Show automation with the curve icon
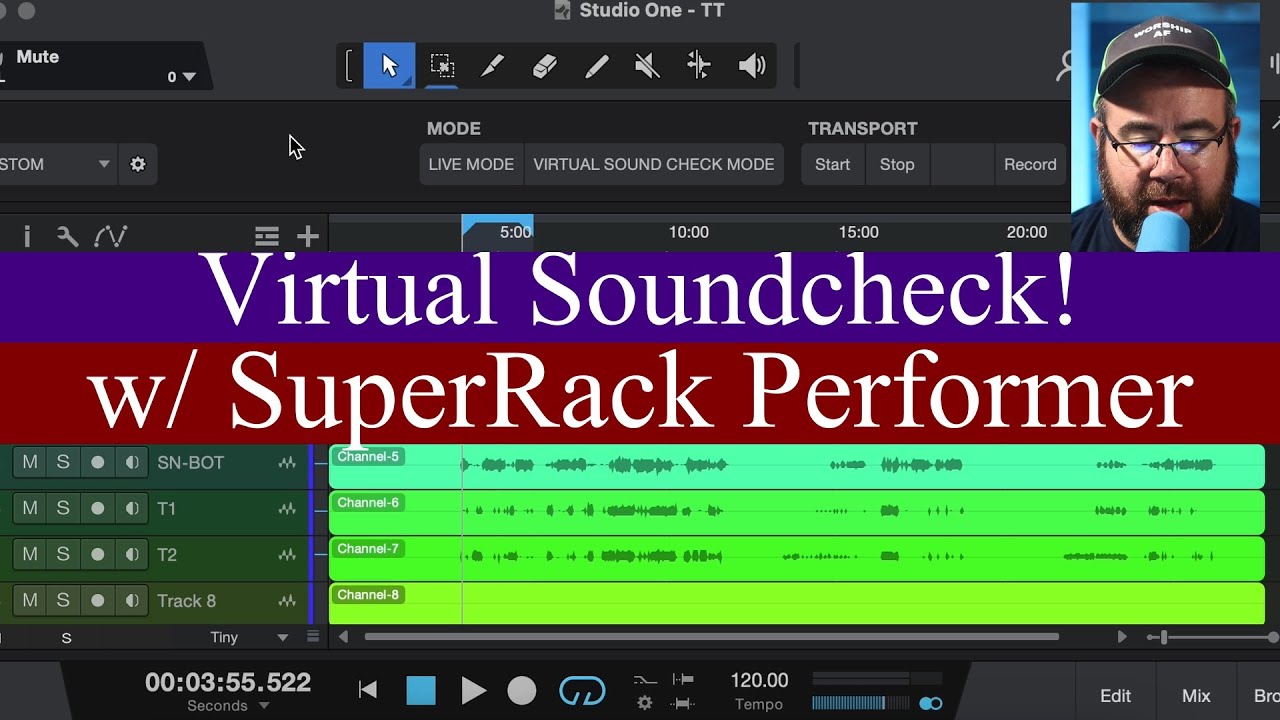Screen dimensions: 1280x720 tap(110, 236)
